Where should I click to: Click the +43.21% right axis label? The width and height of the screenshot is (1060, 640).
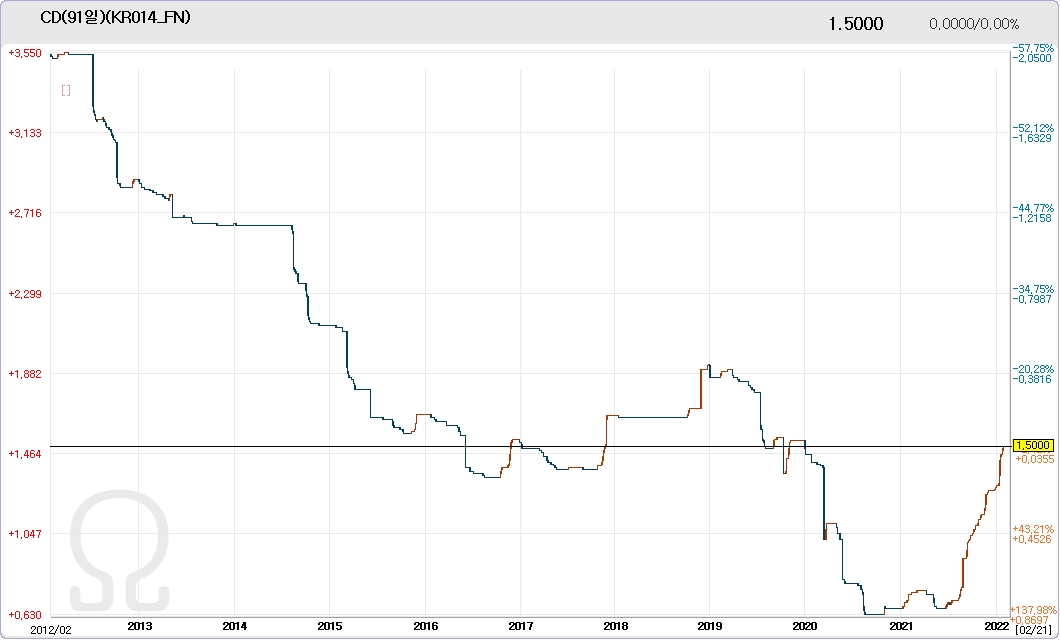(x=1034, y=529)
